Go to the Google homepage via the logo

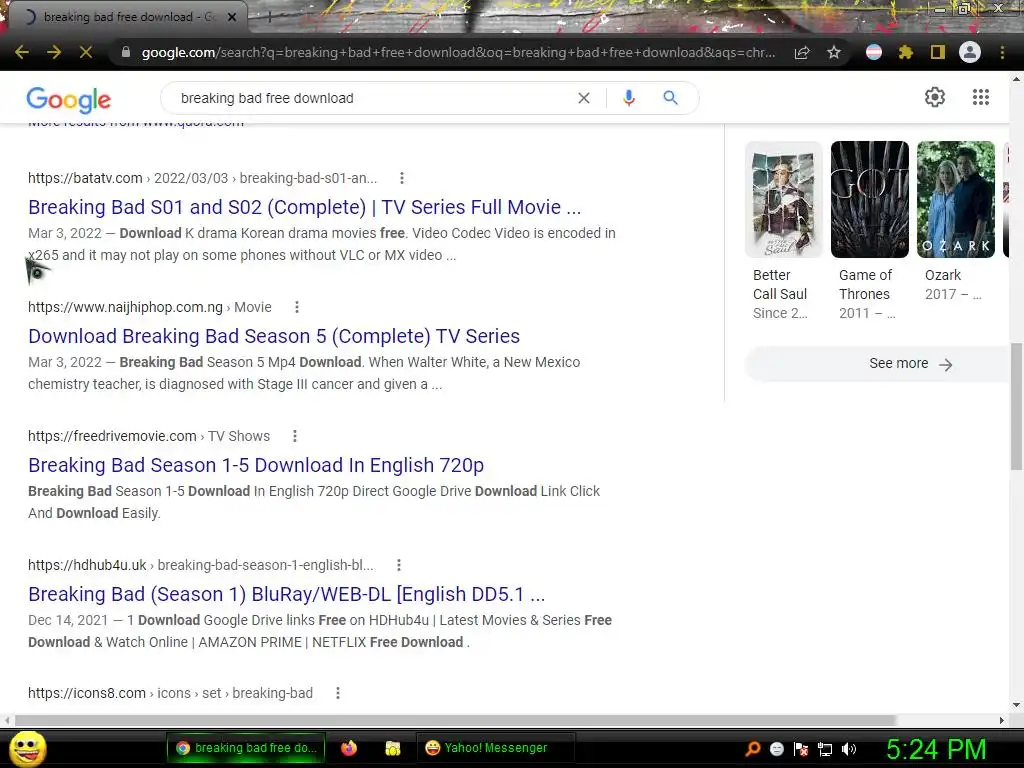[x=69, y=99]
